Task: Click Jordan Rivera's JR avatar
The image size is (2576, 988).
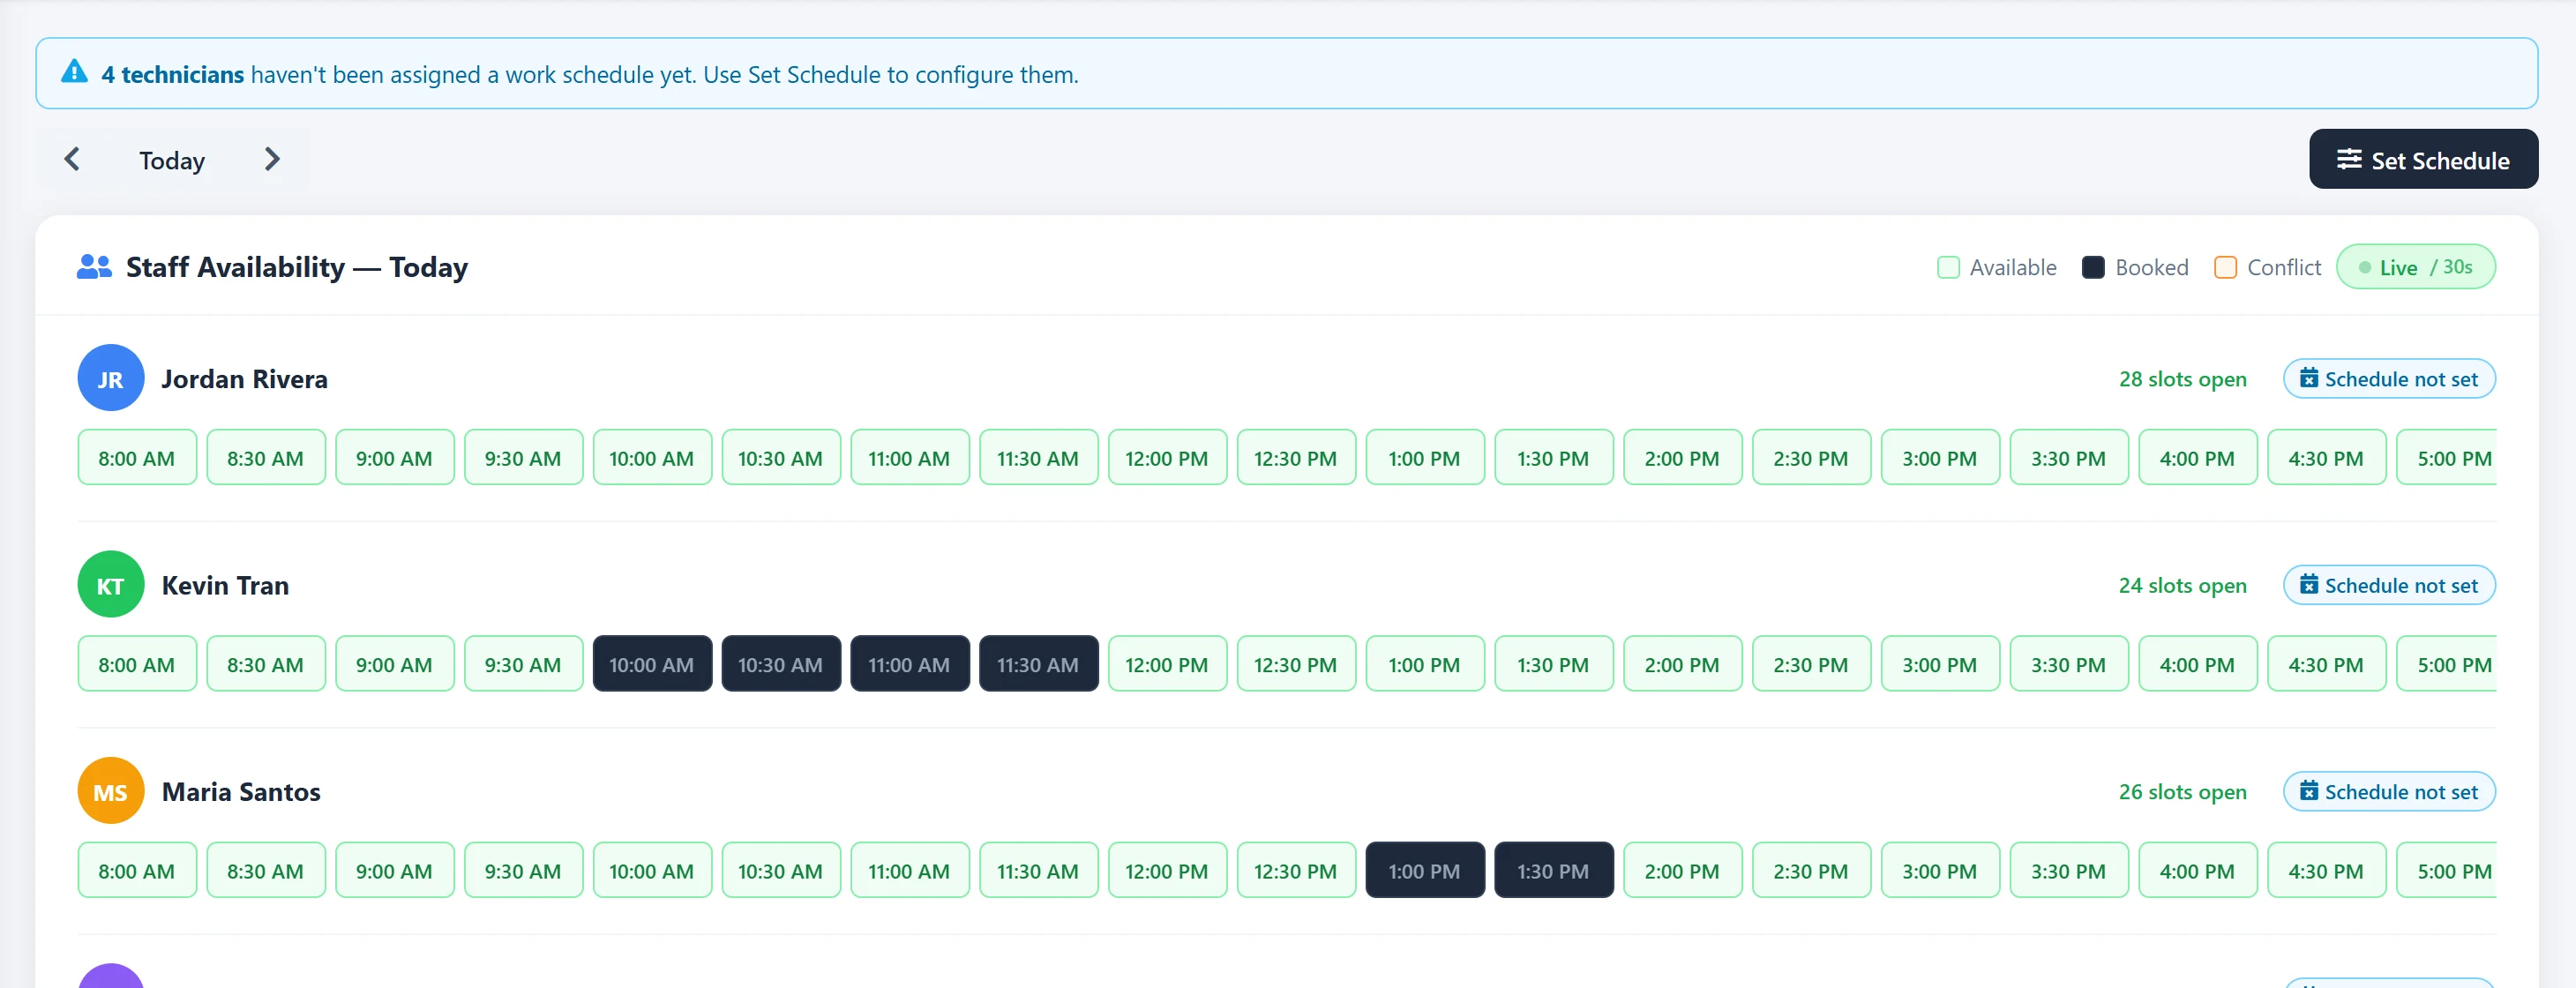Action: pos(111,378)
